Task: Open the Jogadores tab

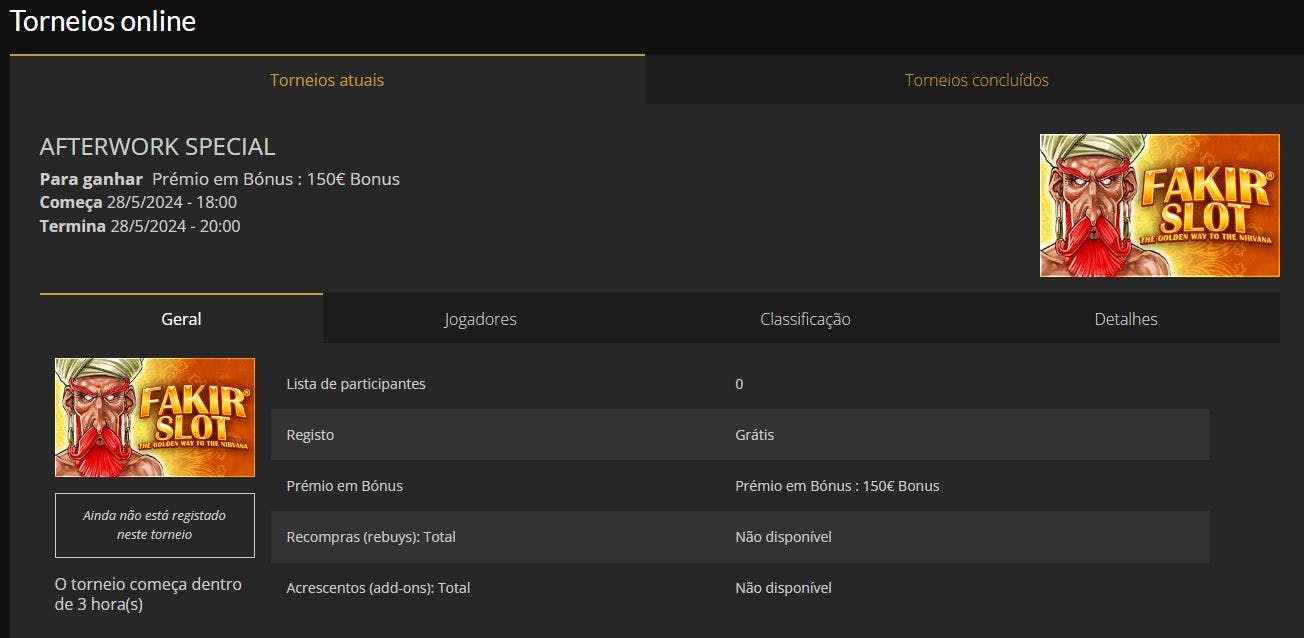Action: click(480, 319)
